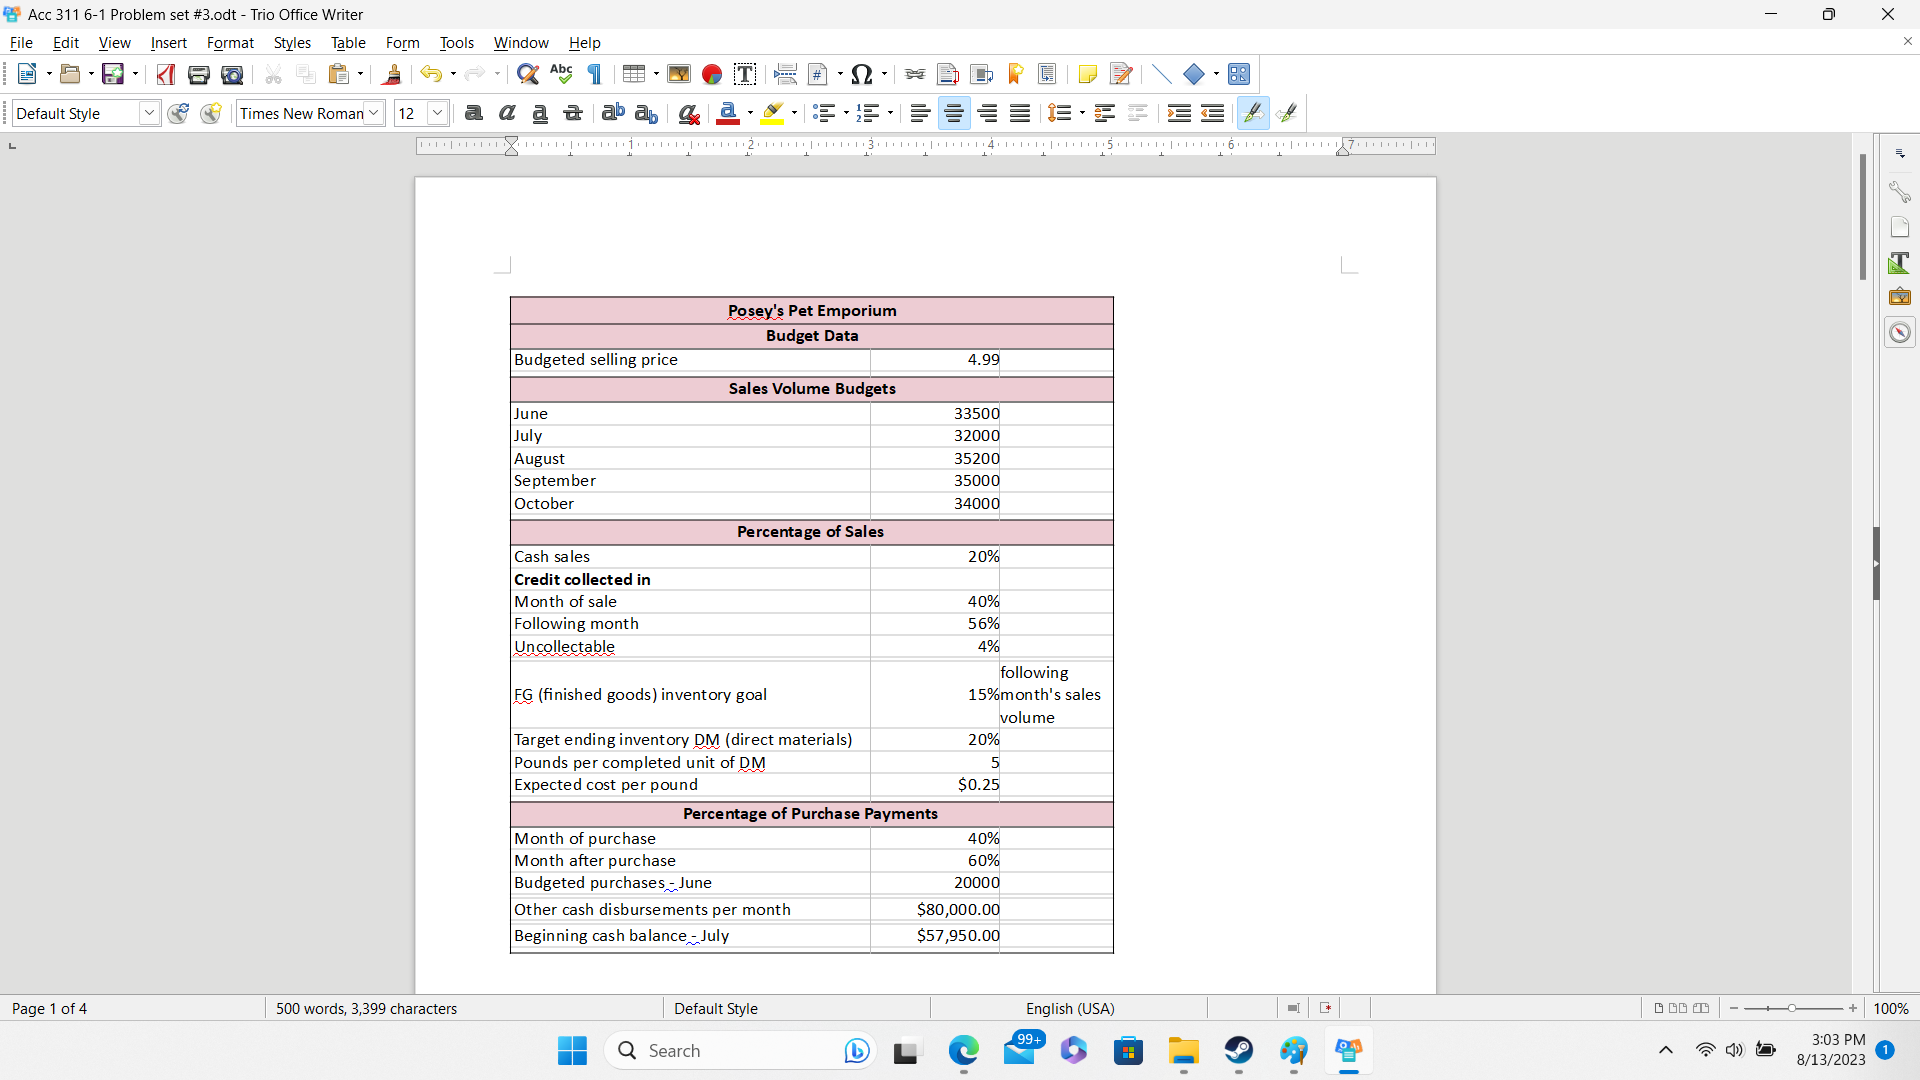
Task: Open Find and Replace
Action: click(x=528, y=74)
